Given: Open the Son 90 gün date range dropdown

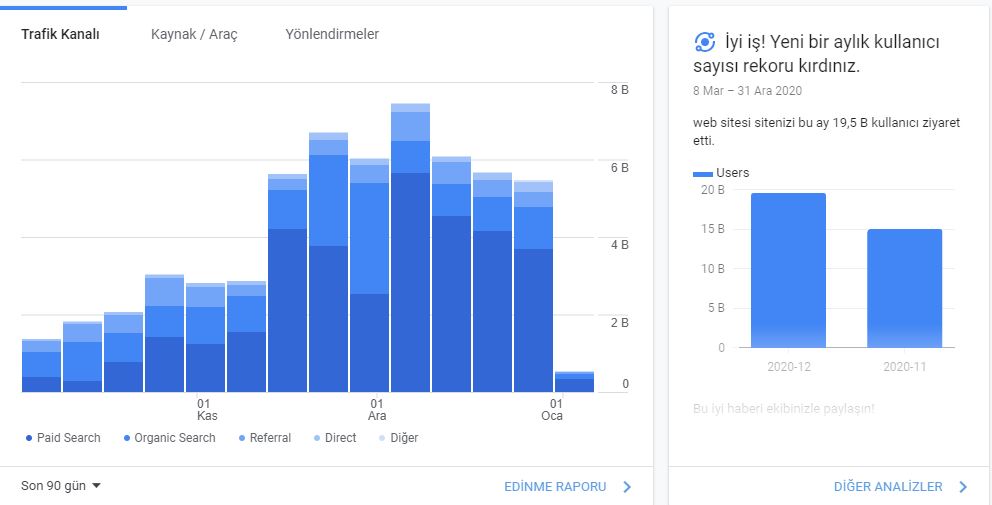Looking at the screenshot, I should click(61, 486).
